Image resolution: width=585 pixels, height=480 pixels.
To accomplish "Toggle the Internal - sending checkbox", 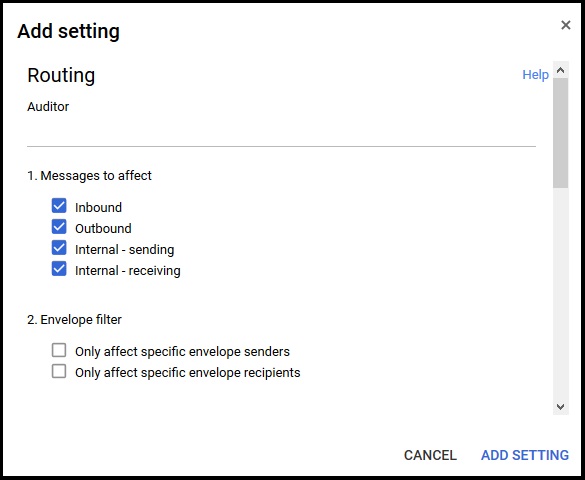I will tap(59, 248).
